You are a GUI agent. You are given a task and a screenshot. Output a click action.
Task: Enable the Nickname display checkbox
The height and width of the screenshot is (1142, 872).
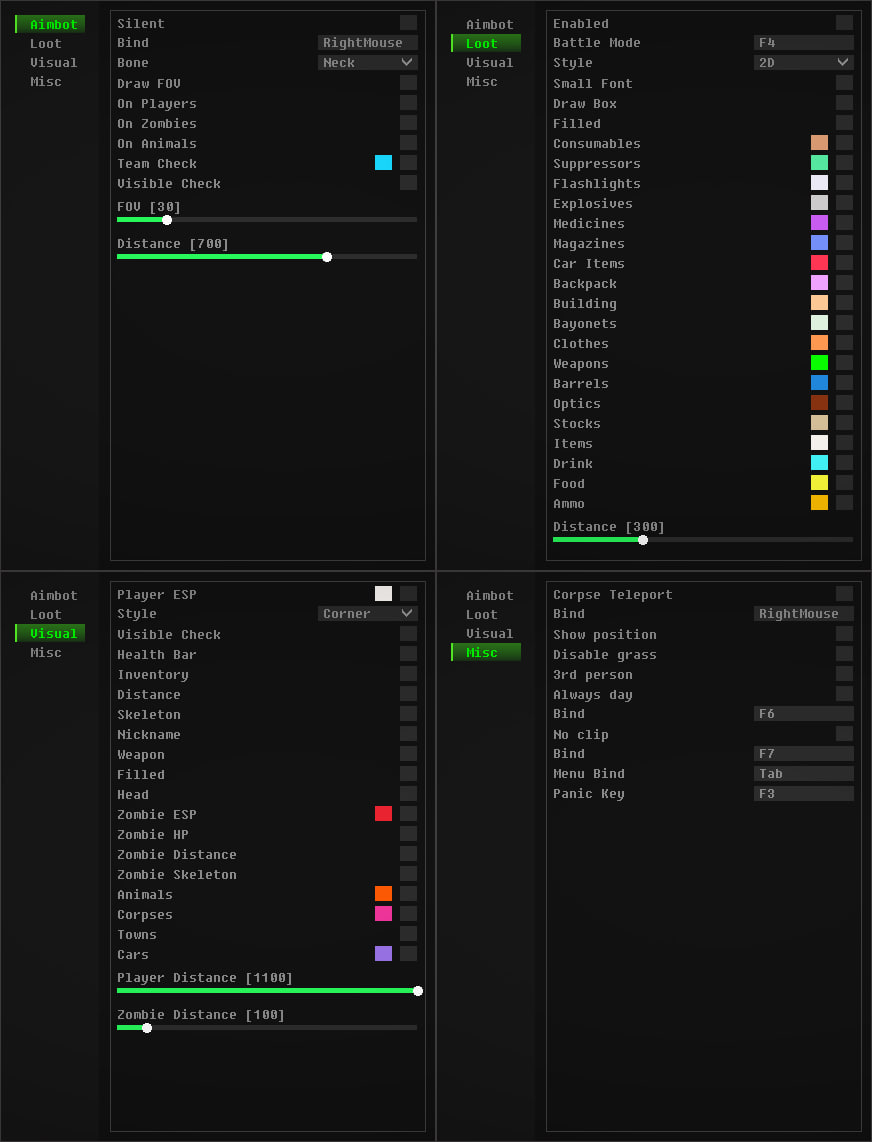point(408,734)
